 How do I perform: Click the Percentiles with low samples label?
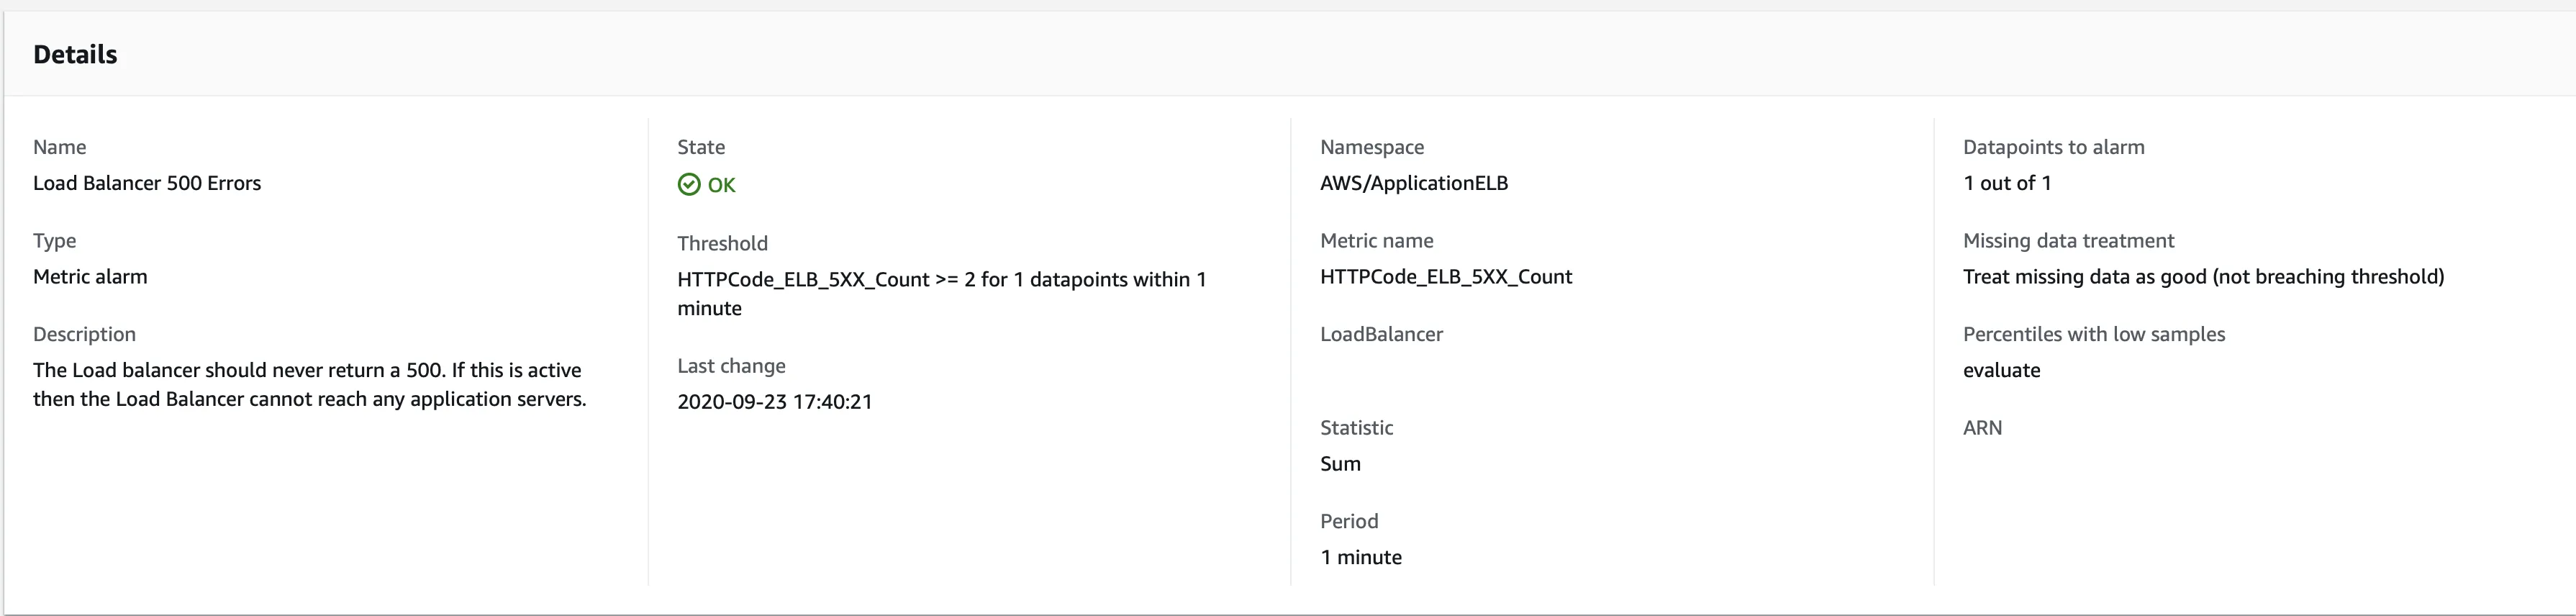(2093, 335)
